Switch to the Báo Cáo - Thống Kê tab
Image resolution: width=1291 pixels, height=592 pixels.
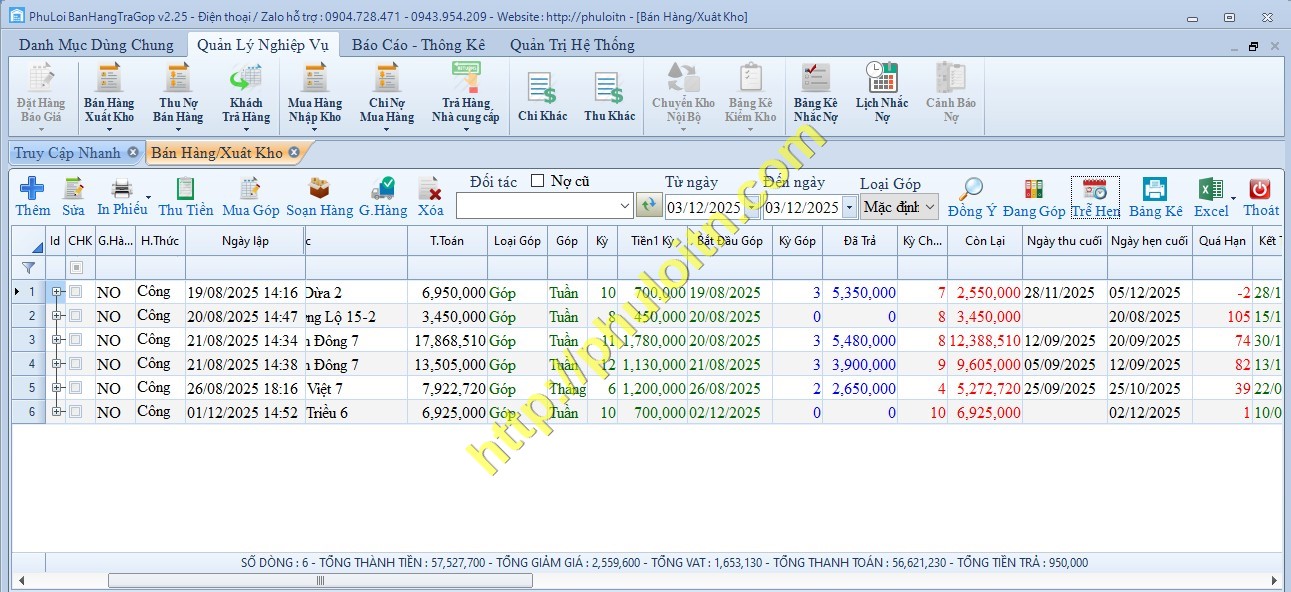[x=418, y=45]
